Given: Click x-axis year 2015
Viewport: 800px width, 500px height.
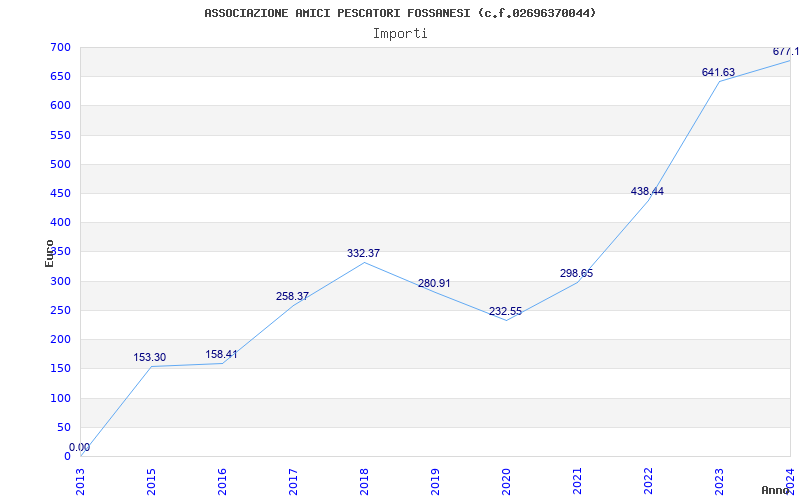Looking at the screenshot, I should coord(152,482).
